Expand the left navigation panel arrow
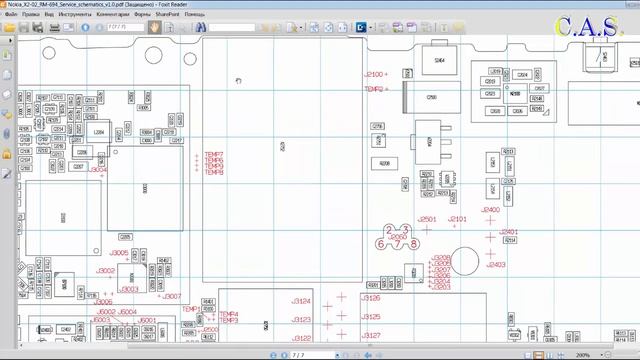Screen dimensions: 640x360 (10, 40)
